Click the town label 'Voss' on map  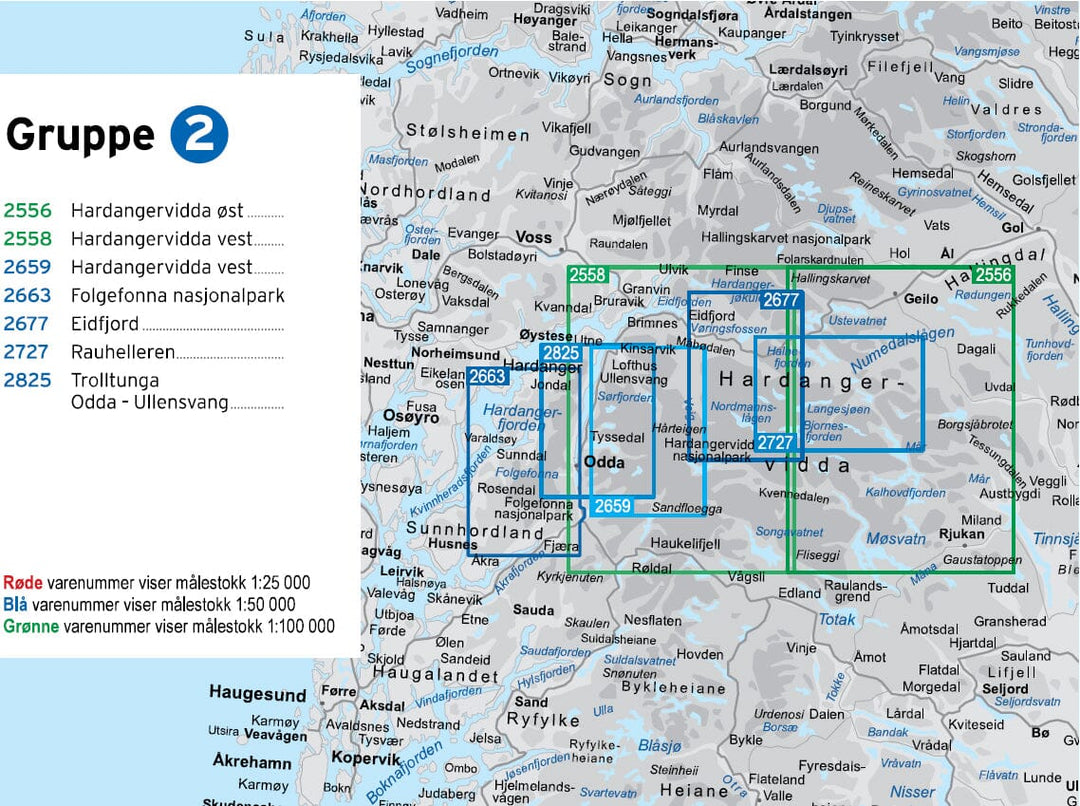534,237
